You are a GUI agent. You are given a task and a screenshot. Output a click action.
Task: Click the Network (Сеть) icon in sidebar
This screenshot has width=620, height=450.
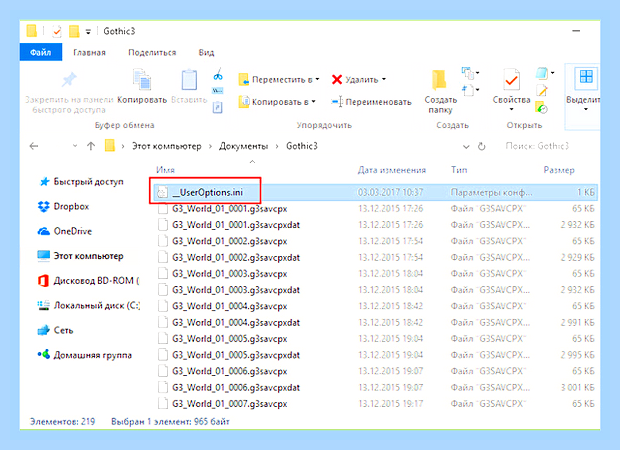click(x=43, y=330)
